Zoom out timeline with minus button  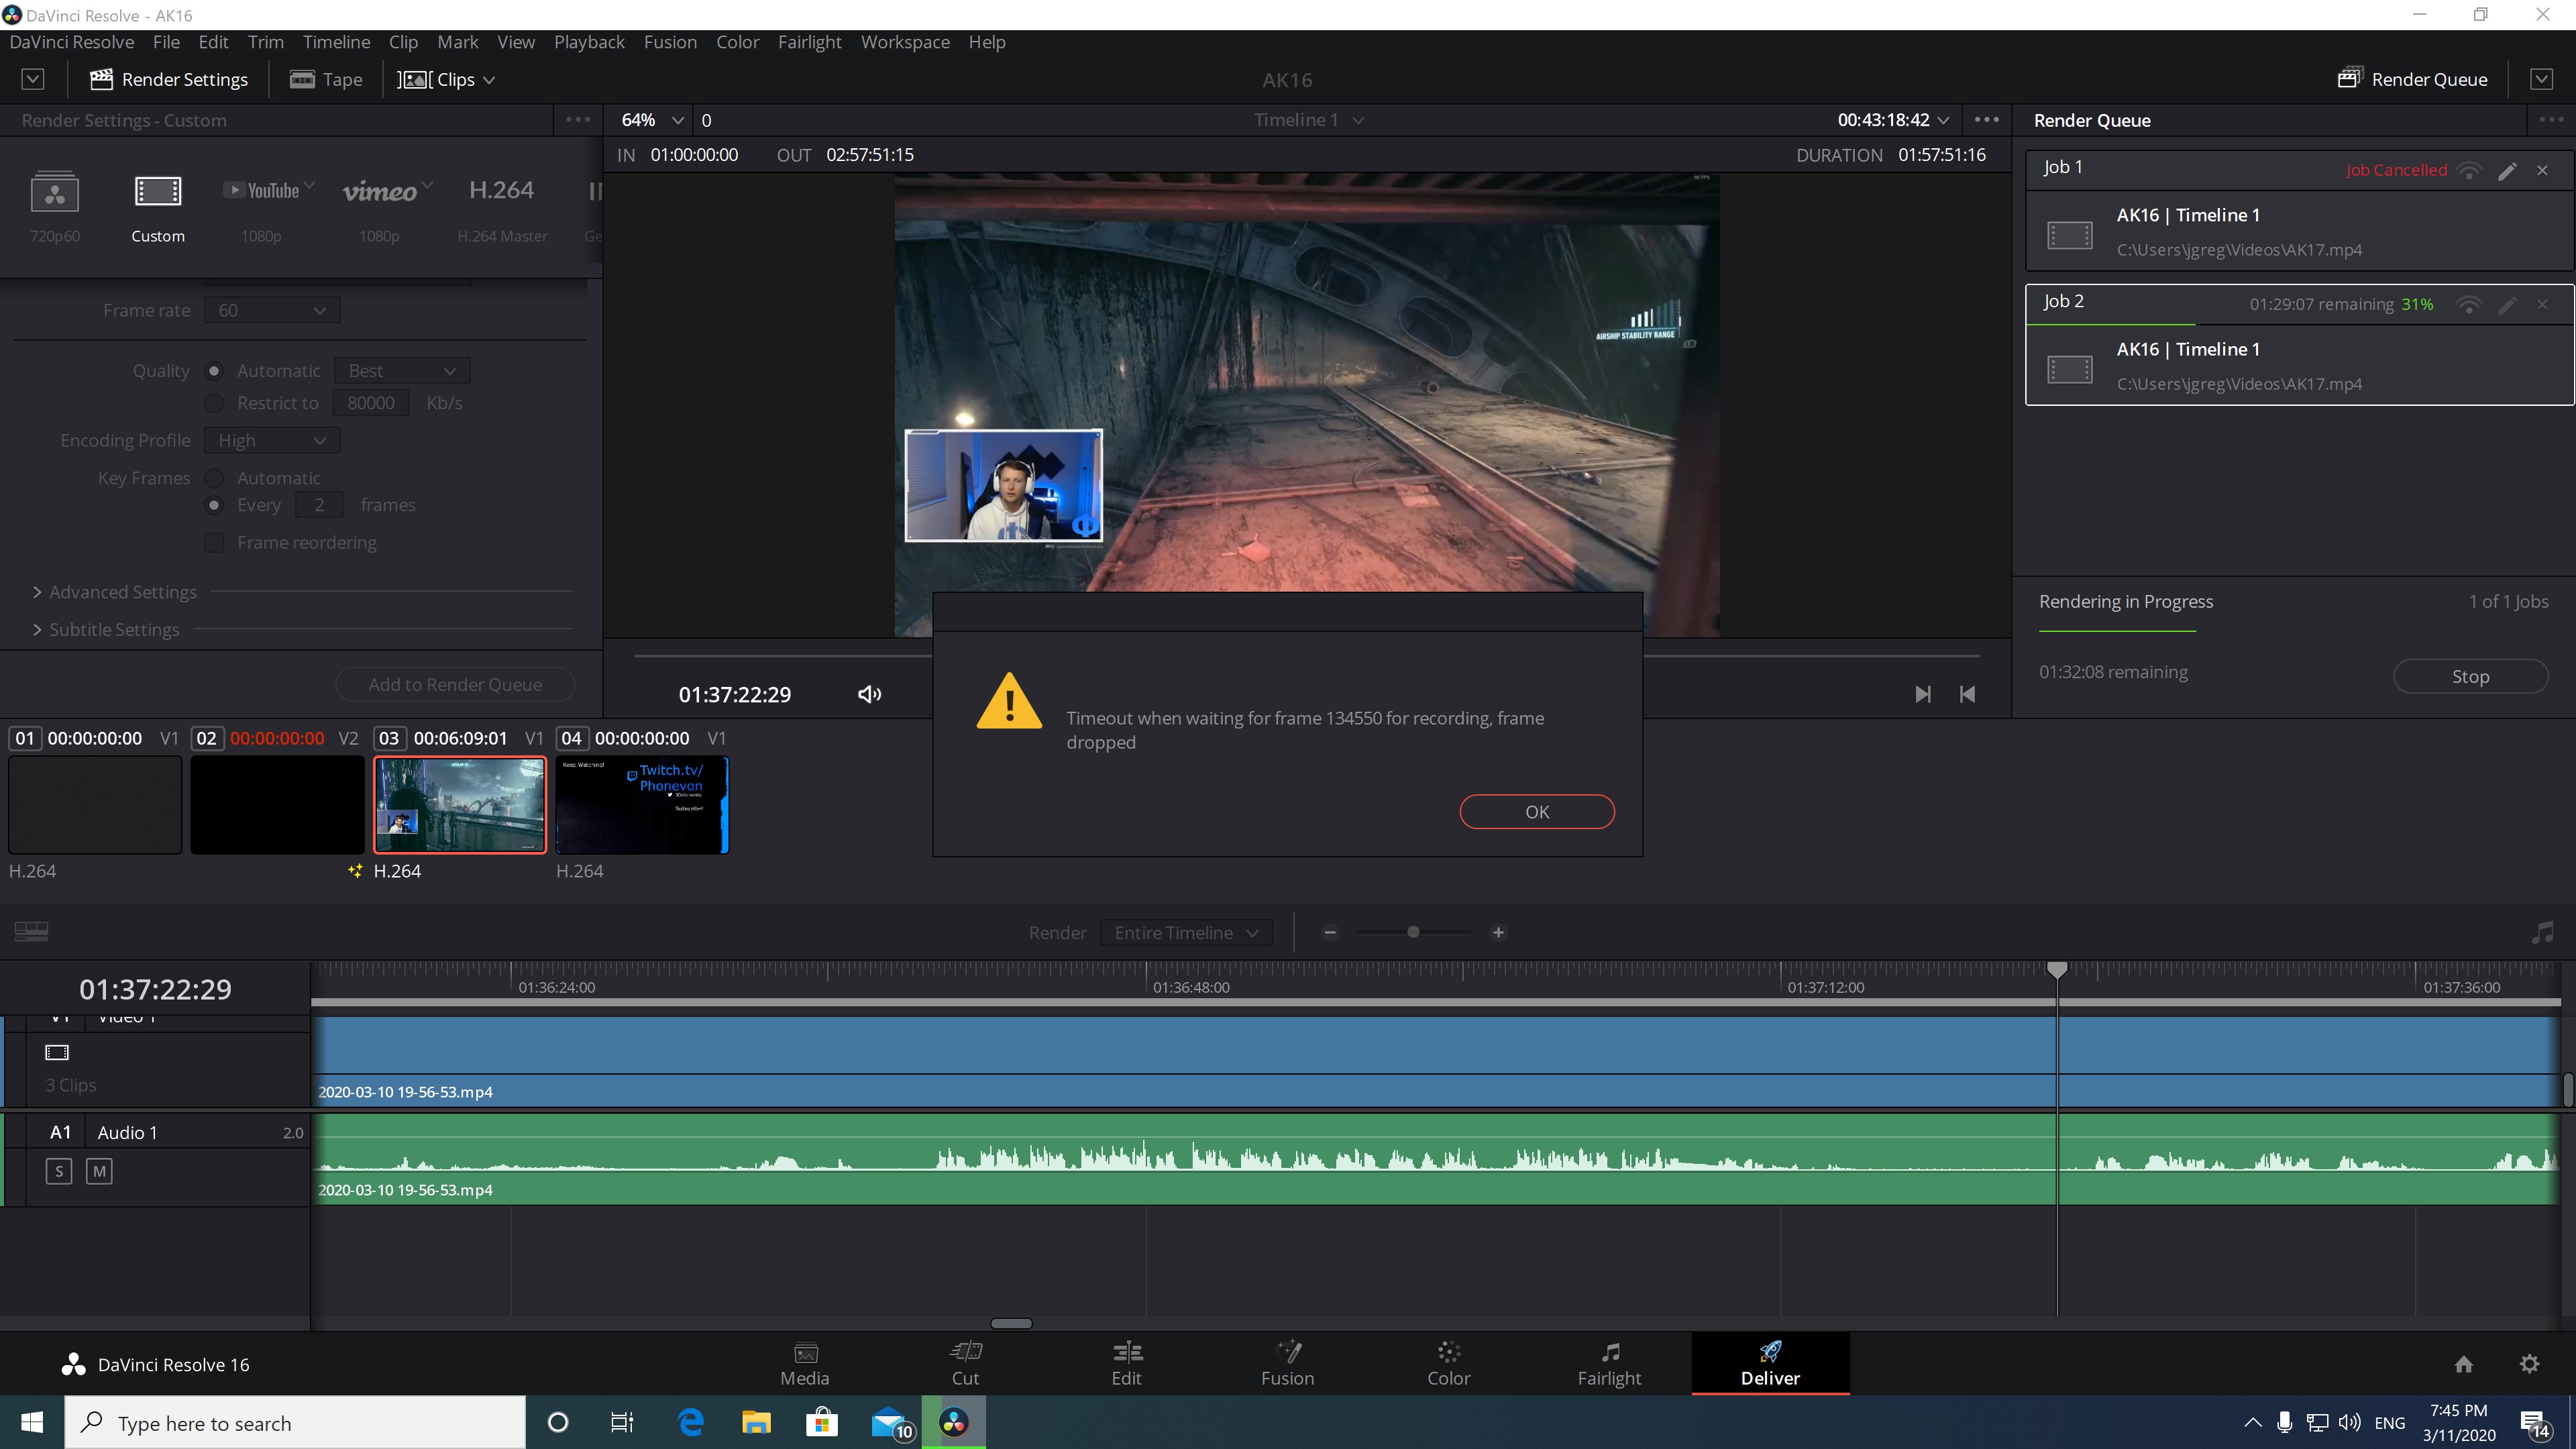click(1330, 932)
